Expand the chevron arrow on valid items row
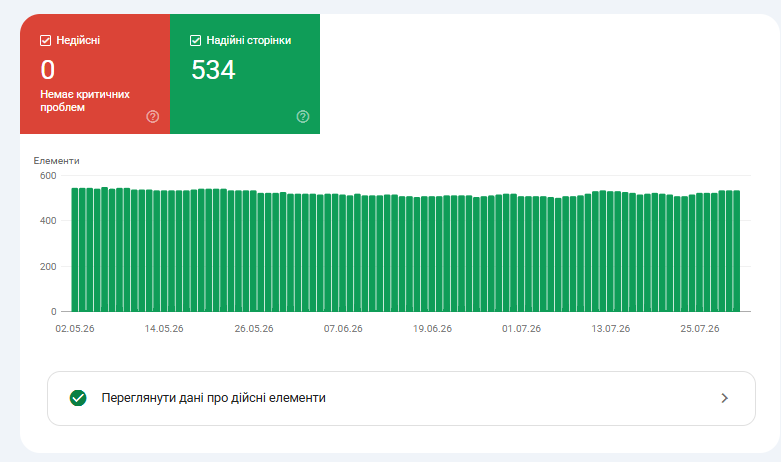 pyautogui.click(x=725, y=398)
